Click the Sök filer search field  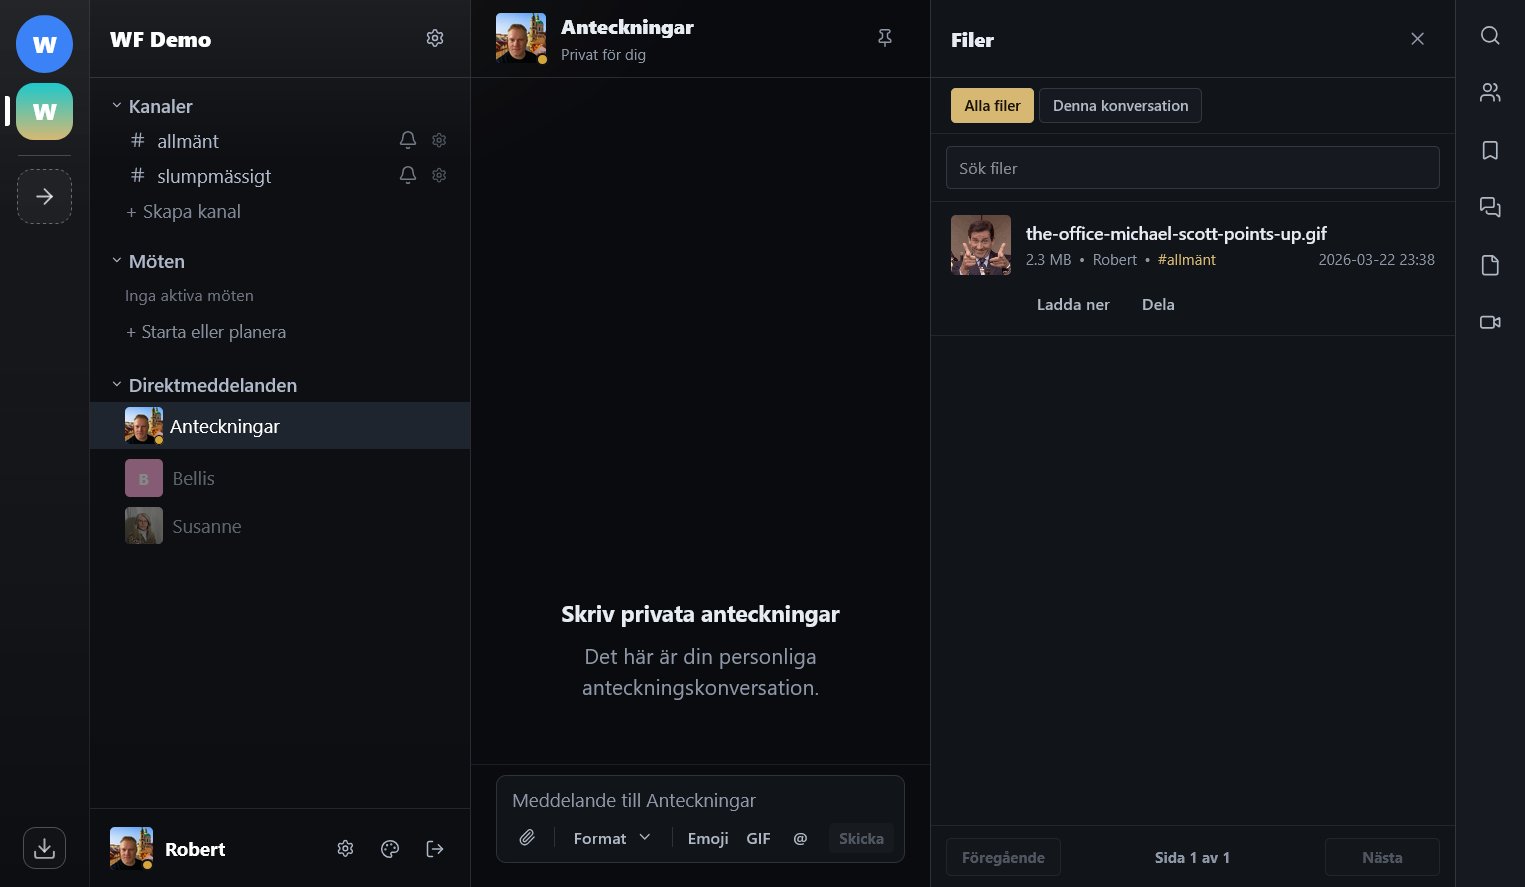(1192, 167)
